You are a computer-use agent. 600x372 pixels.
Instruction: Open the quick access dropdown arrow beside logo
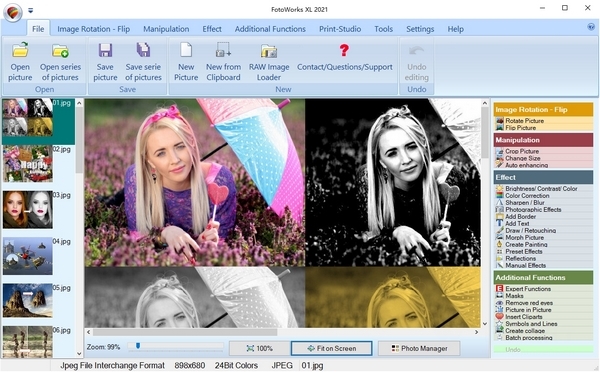(30, 10)
